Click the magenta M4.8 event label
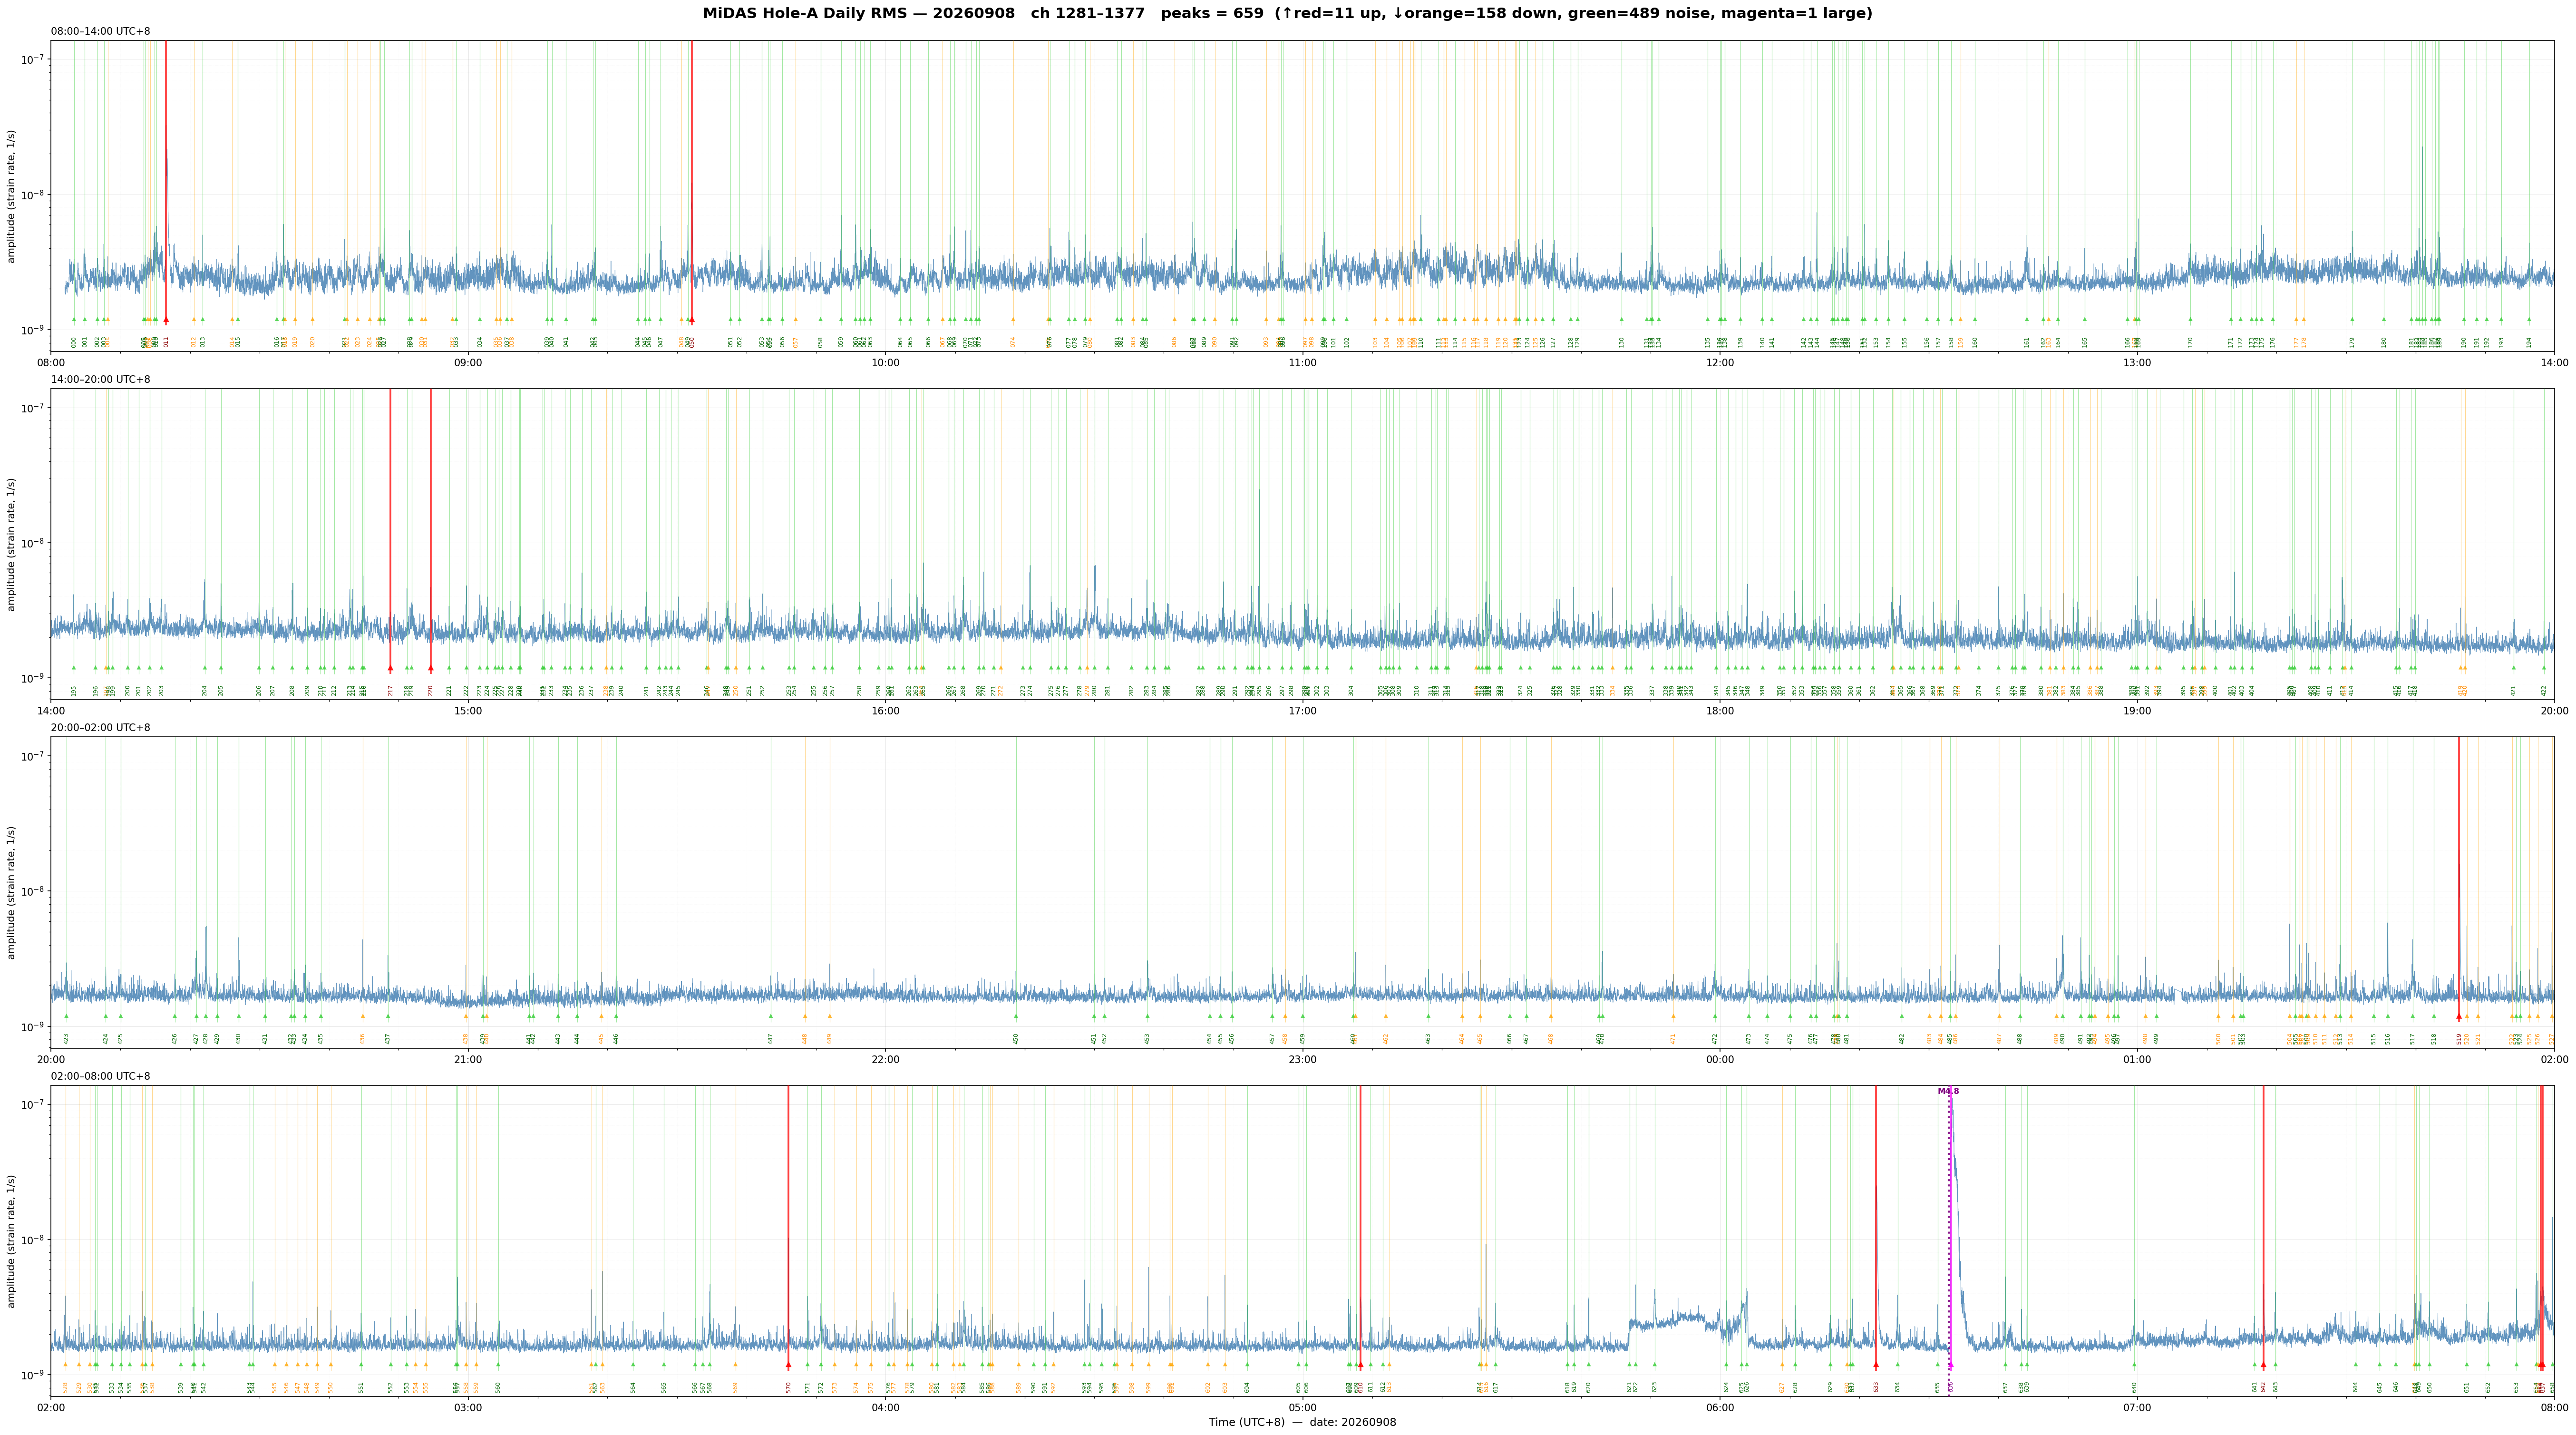This screenshot has height=1435, width=2576. pyautogui.click(x=1949, y=1091)
